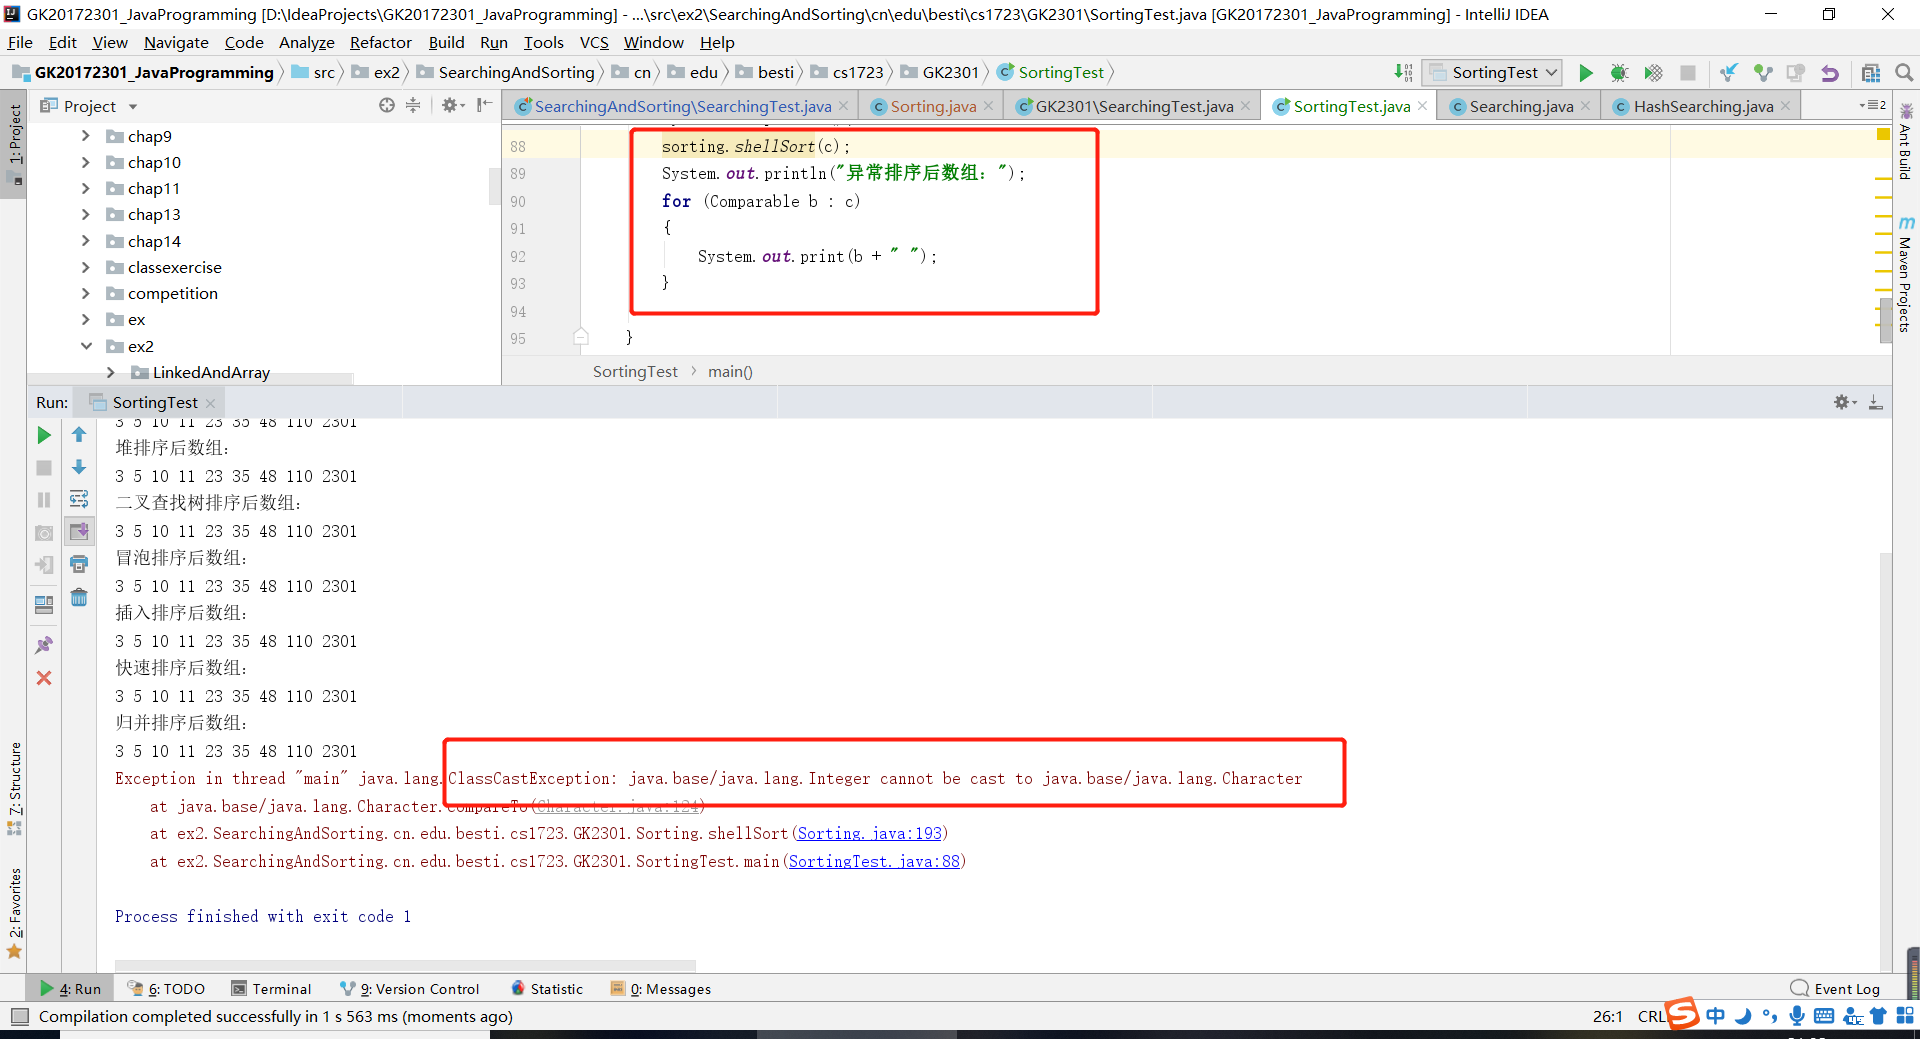The height and width of the screenshot is (1039, 1920).
Task: Click the Update Project VCS icon
Action: (x=1728, y=73)
